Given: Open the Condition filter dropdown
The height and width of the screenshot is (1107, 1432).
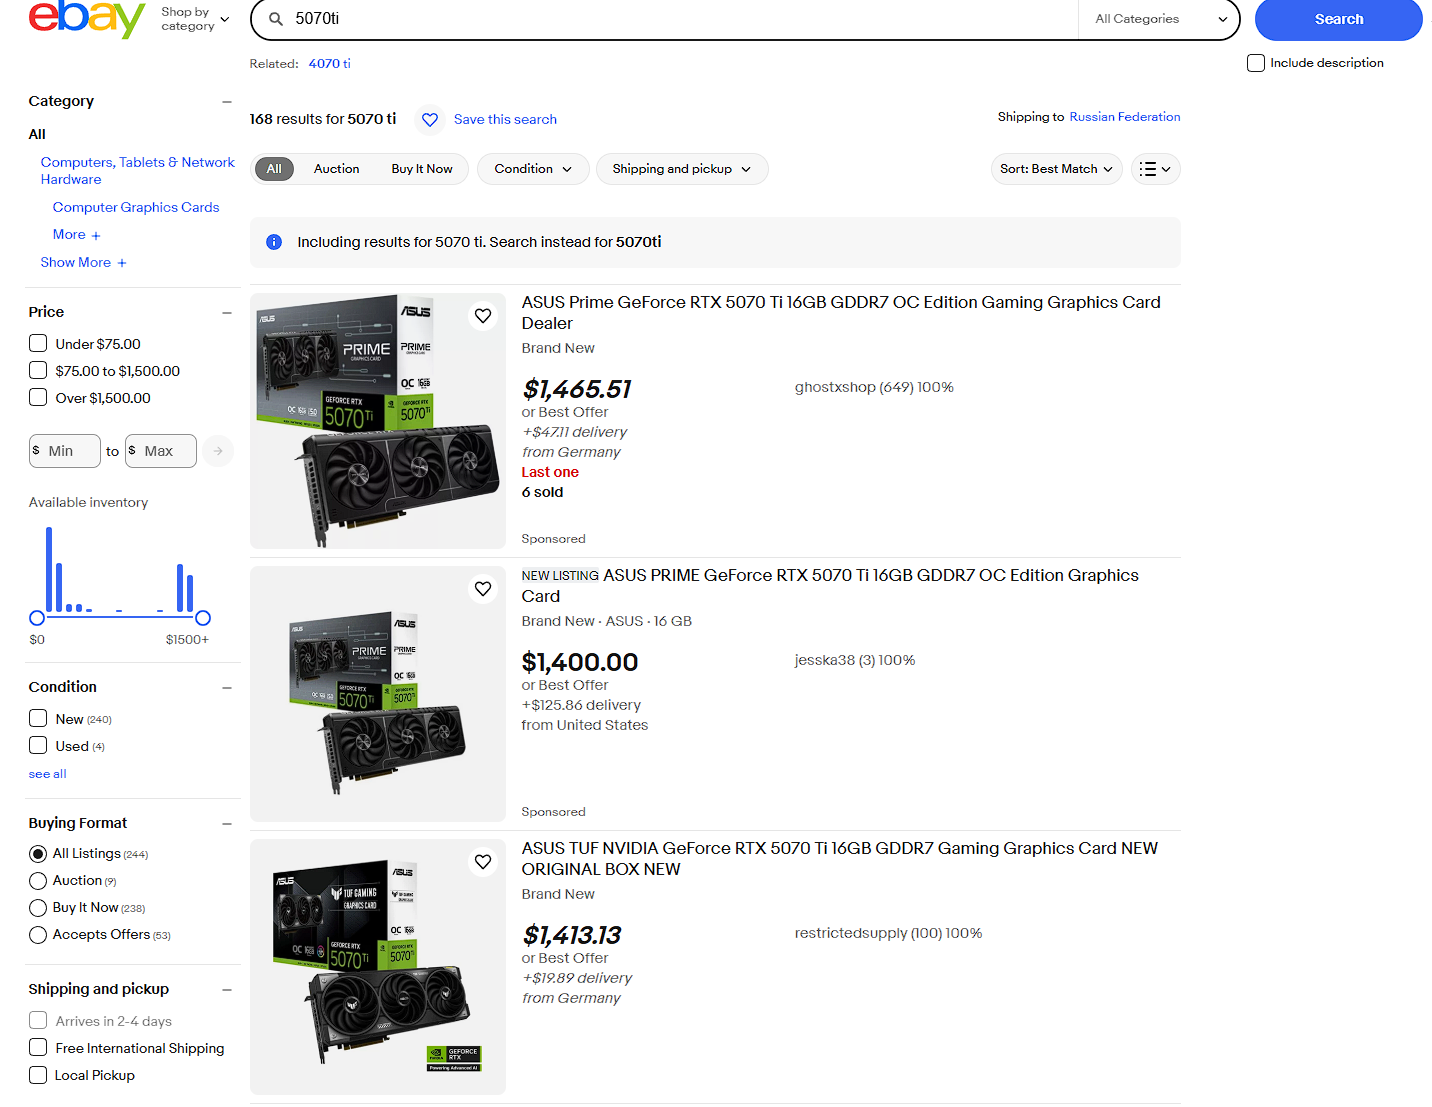Looking at the screenshot, I should click(x=533, y=169).
